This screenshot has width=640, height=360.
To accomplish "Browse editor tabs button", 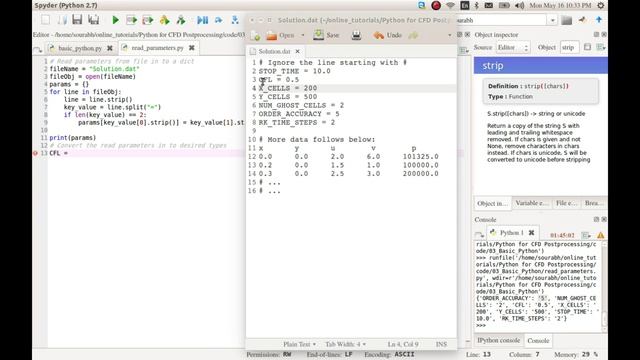I will 38,50.
